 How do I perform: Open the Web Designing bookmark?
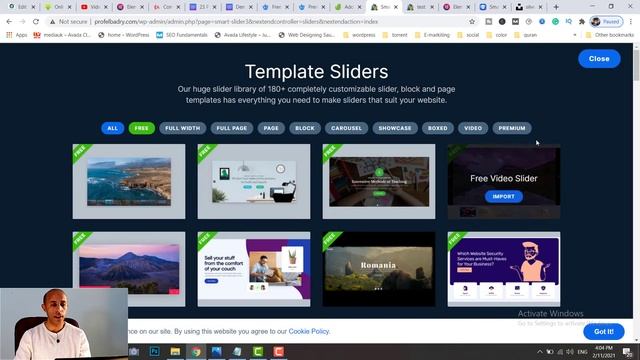pos(307,35)
